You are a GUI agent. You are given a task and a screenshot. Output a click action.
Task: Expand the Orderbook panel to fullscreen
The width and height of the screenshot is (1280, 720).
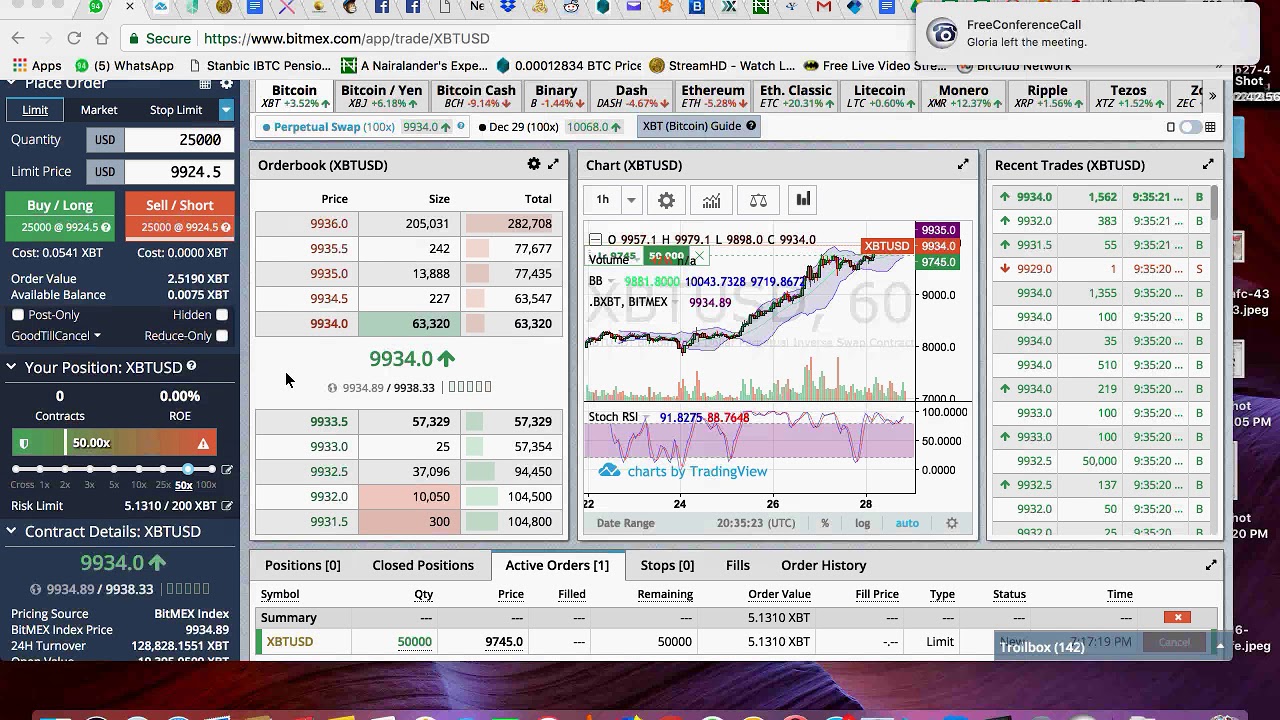pyautogui.click(x=553, y=164)
